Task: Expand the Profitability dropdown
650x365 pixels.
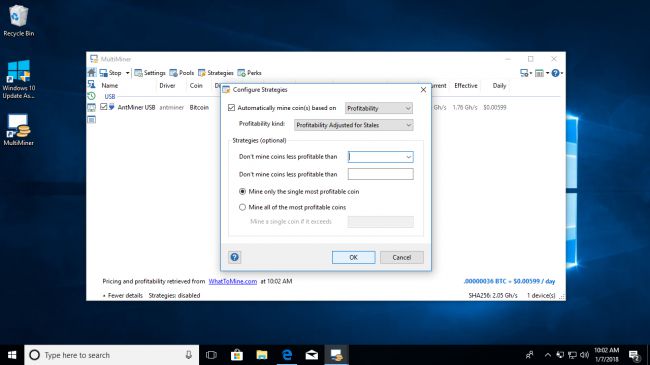Action: click(x=379, y=108)
